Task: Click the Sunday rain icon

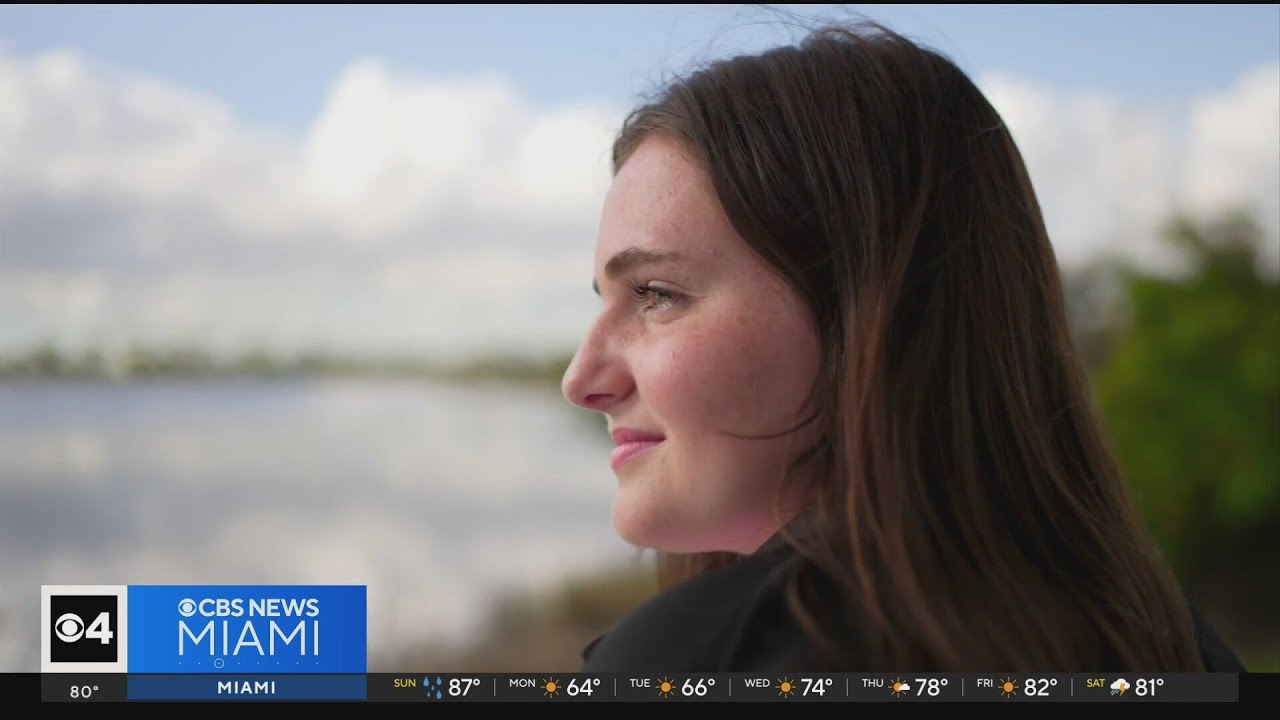Action: (432, 687)
